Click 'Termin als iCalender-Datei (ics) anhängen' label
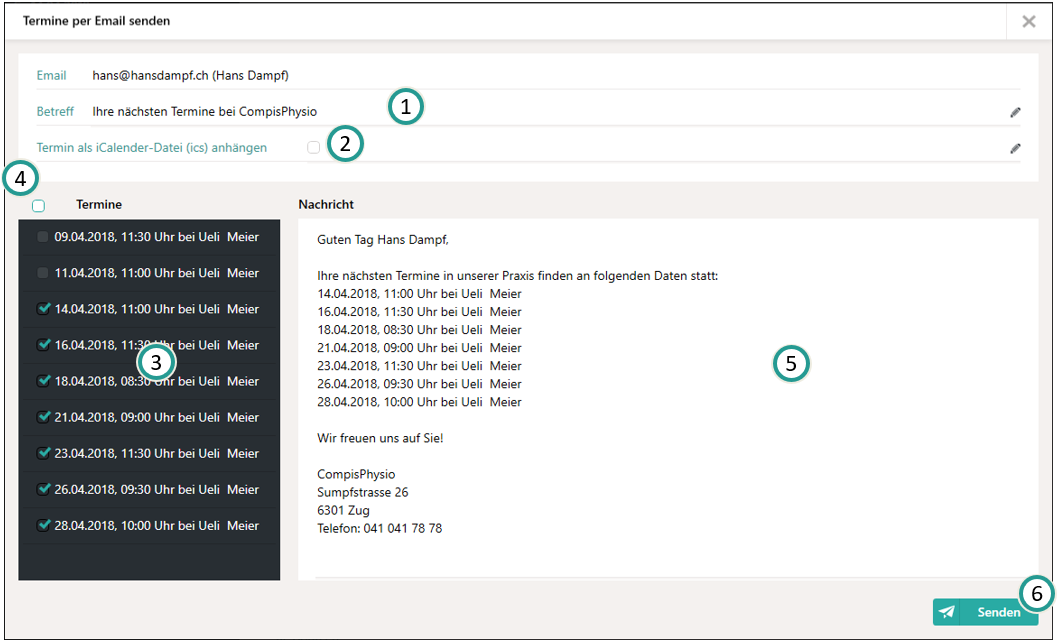Viewport: 1057px width, 640px height. (152, 148)
